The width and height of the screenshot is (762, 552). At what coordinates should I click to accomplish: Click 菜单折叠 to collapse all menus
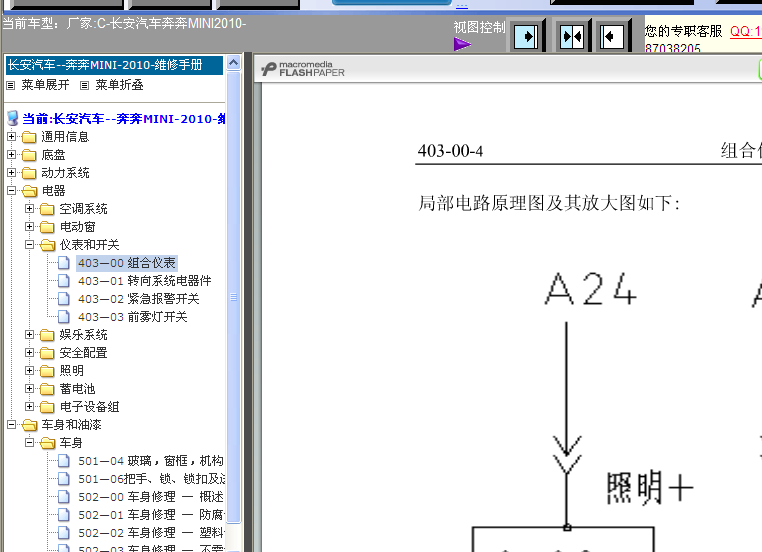coord(119,85)
